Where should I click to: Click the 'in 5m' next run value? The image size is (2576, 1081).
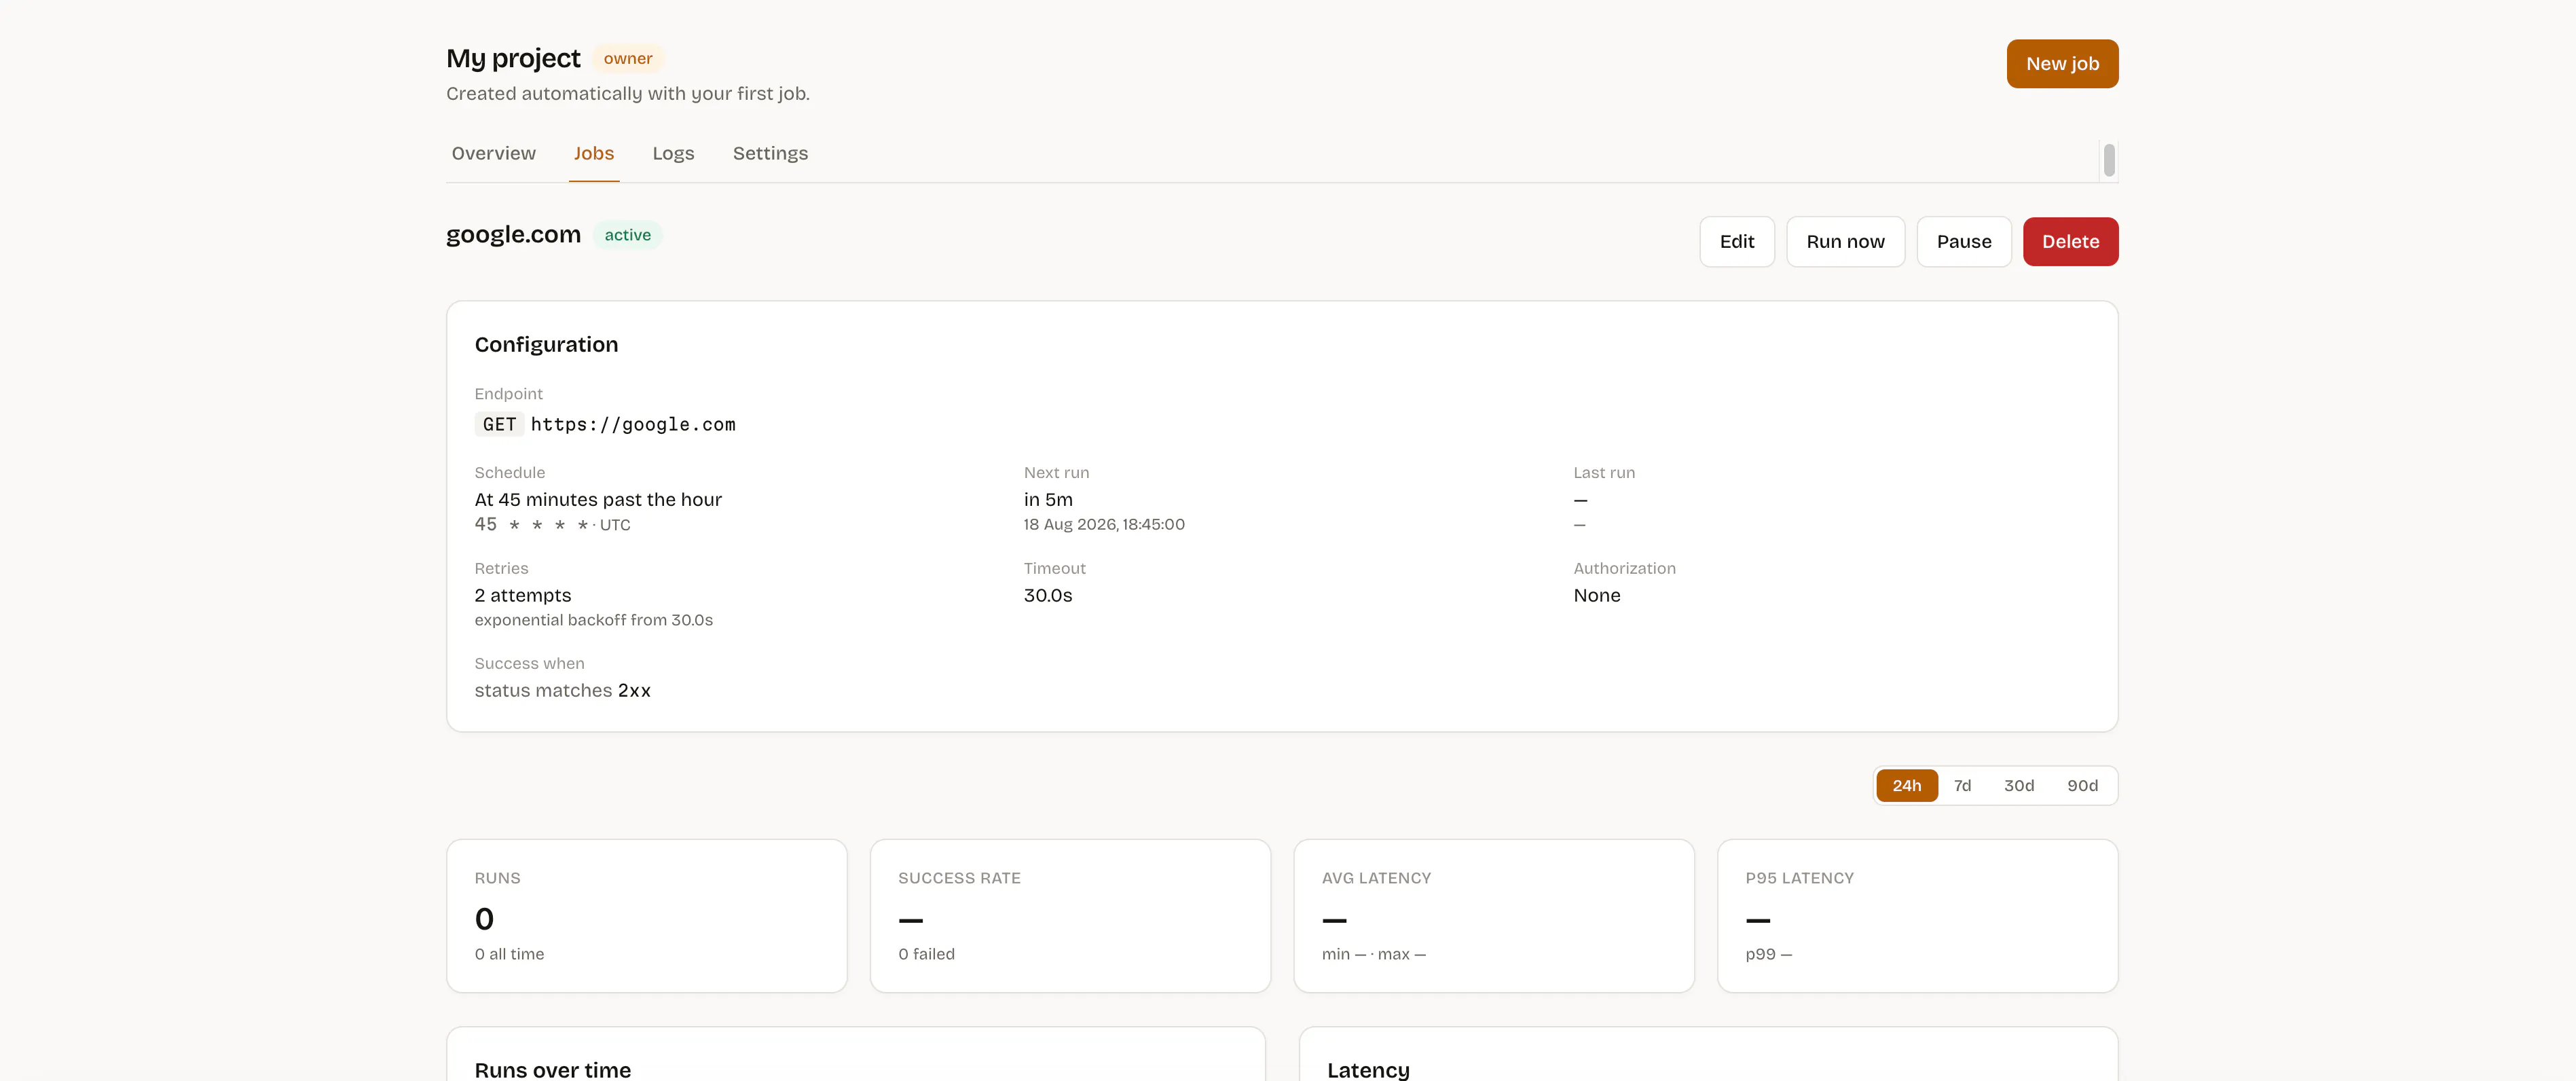click(x=1048, y=500)
